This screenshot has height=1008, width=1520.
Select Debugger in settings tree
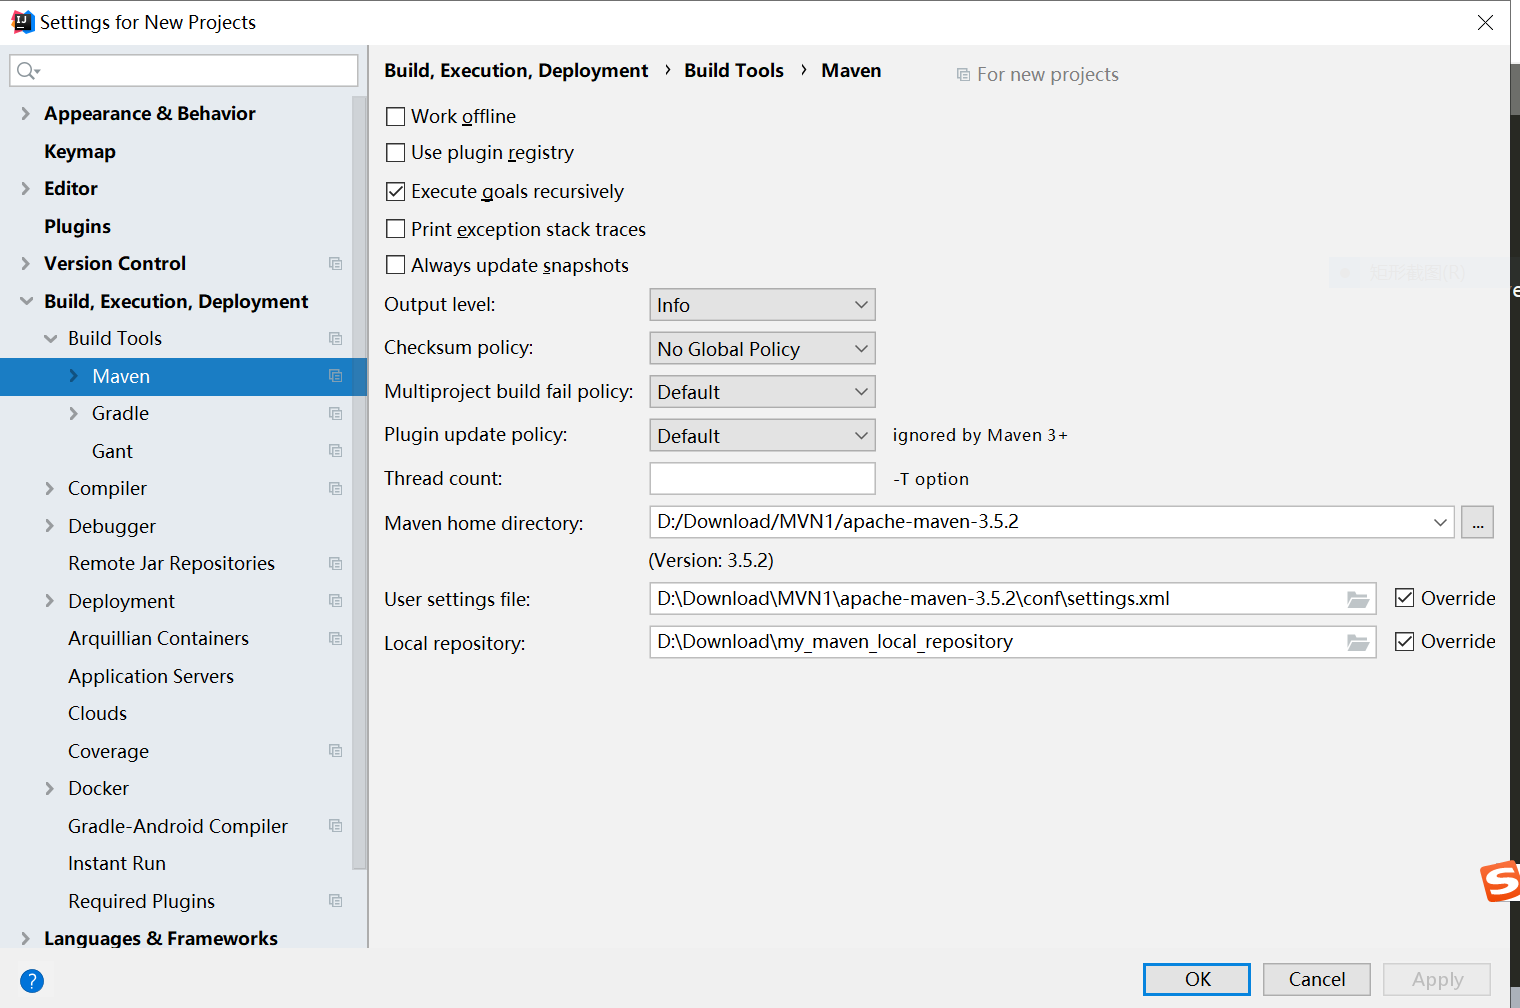112,526
